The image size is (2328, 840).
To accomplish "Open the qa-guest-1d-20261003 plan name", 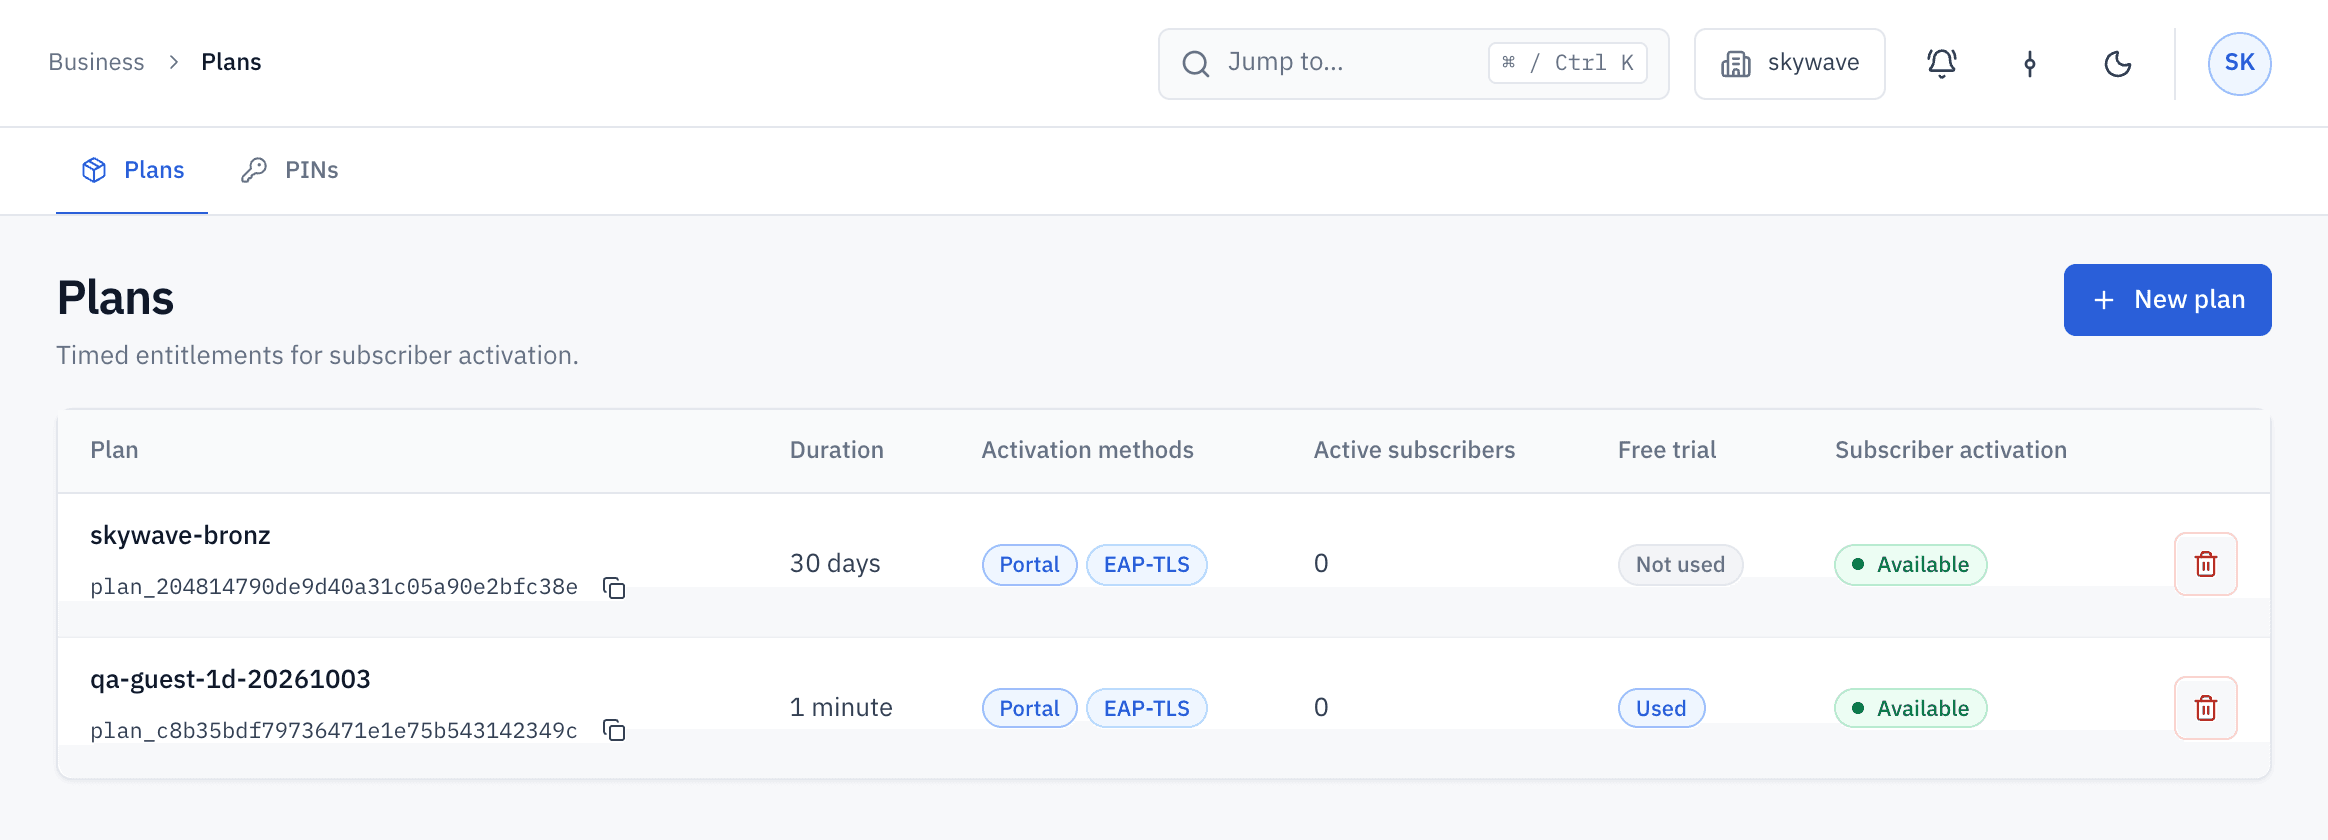I will click(230, 680).
